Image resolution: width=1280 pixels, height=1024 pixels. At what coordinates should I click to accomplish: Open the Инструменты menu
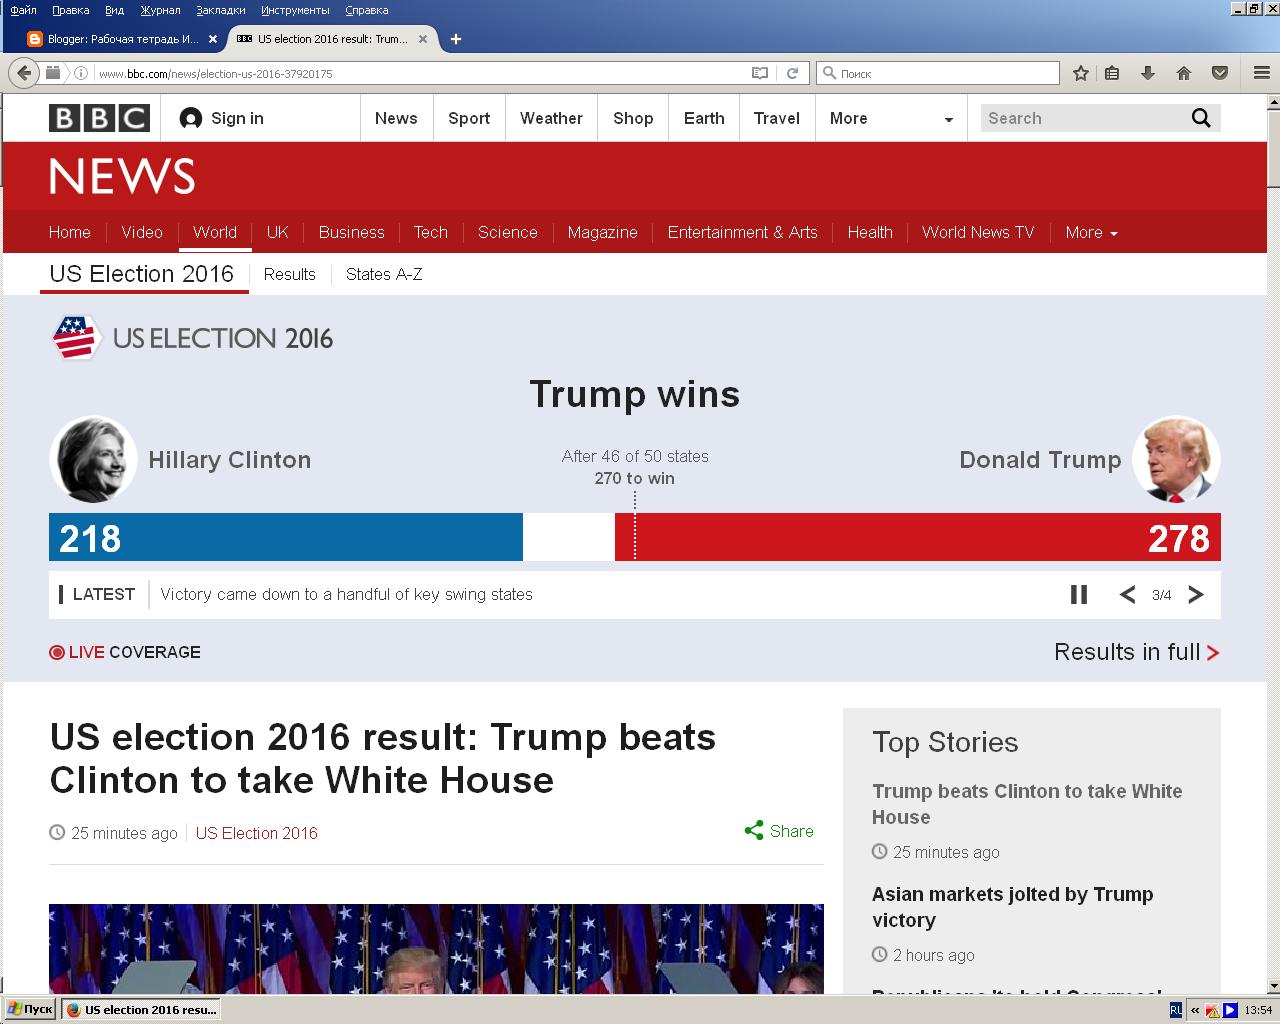click(295, 10)
